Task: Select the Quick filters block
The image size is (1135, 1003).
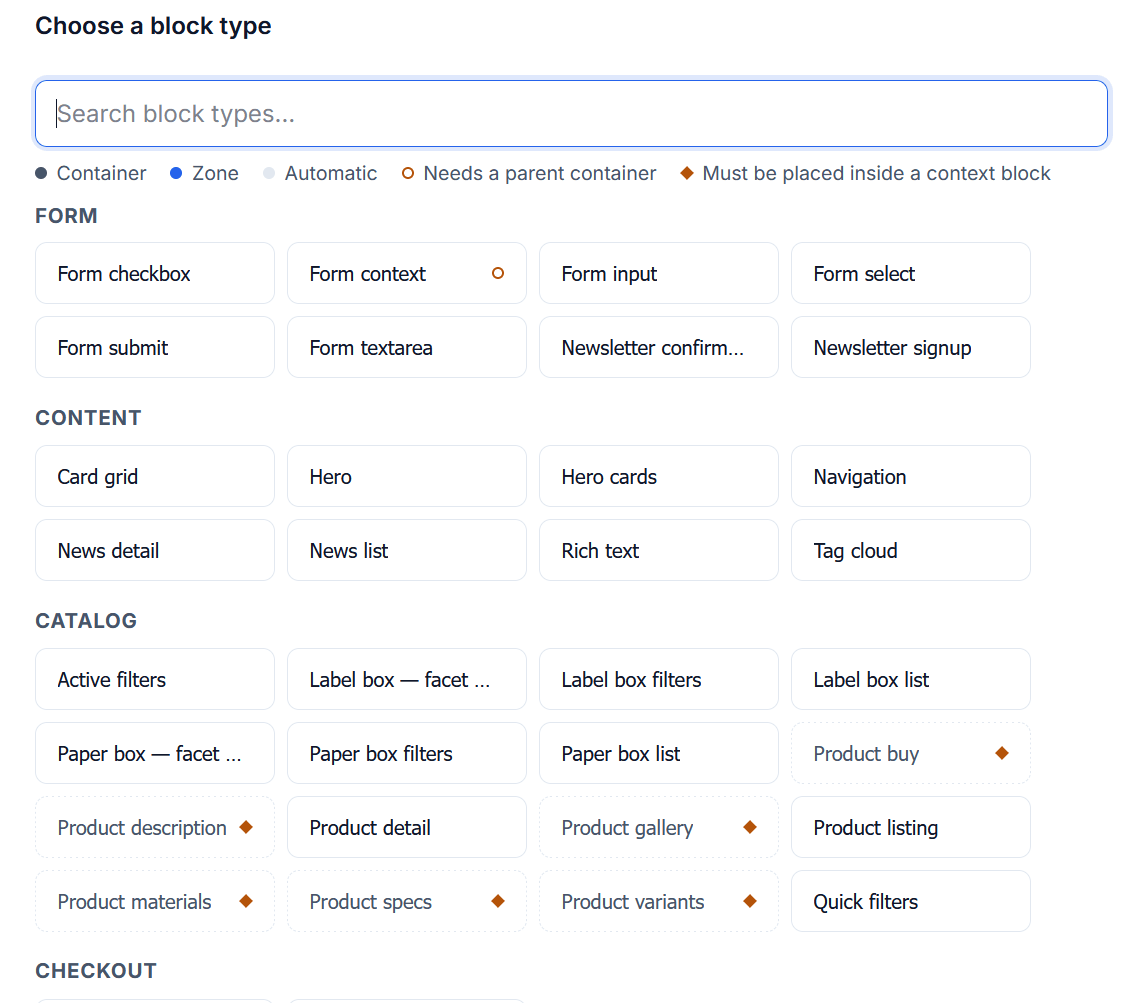Action: (x=911, y=901)
